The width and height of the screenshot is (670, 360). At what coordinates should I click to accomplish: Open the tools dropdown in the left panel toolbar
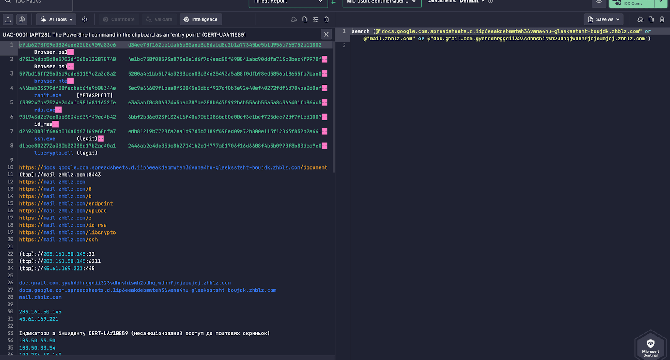click(x=56, y=19)
